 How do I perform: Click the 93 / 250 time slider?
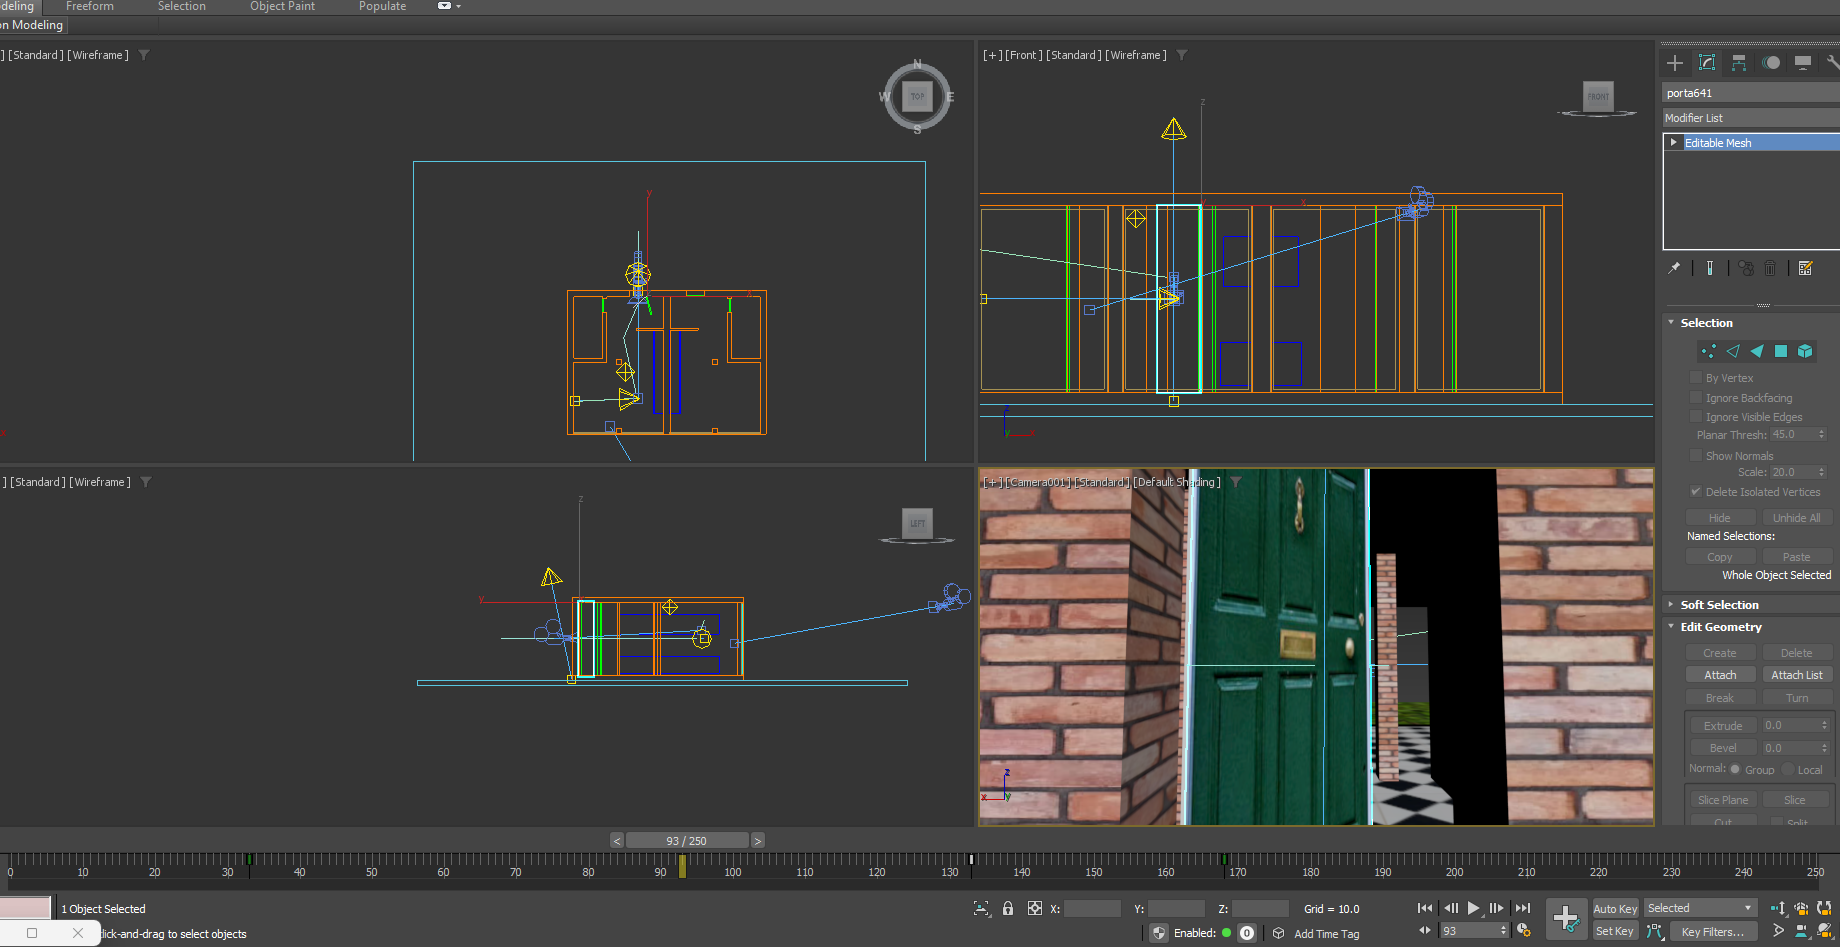click(686, 841)
